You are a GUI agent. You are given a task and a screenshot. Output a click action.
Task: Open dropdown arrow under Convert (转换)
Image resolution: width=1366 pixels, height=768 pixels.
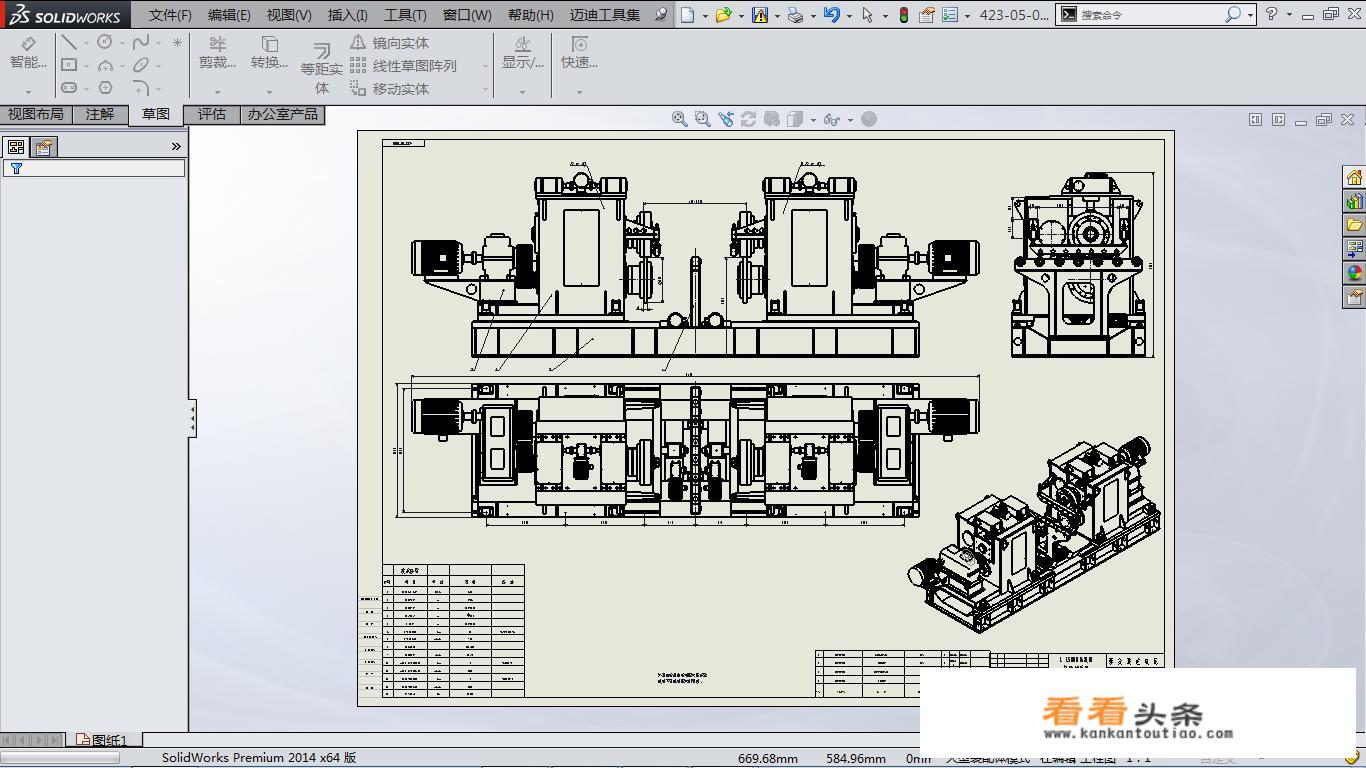point(269,92)
